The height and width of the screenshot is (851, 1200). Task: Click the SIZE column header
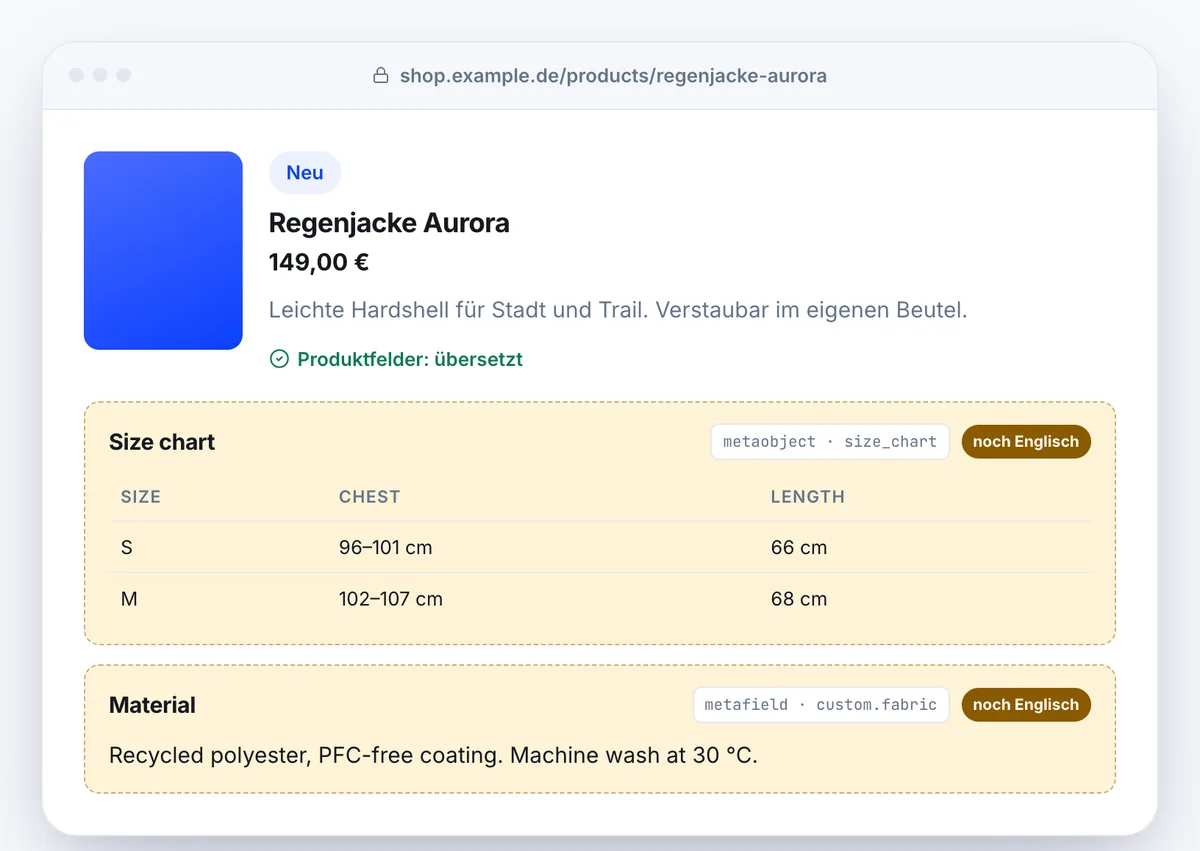point(141,497)
